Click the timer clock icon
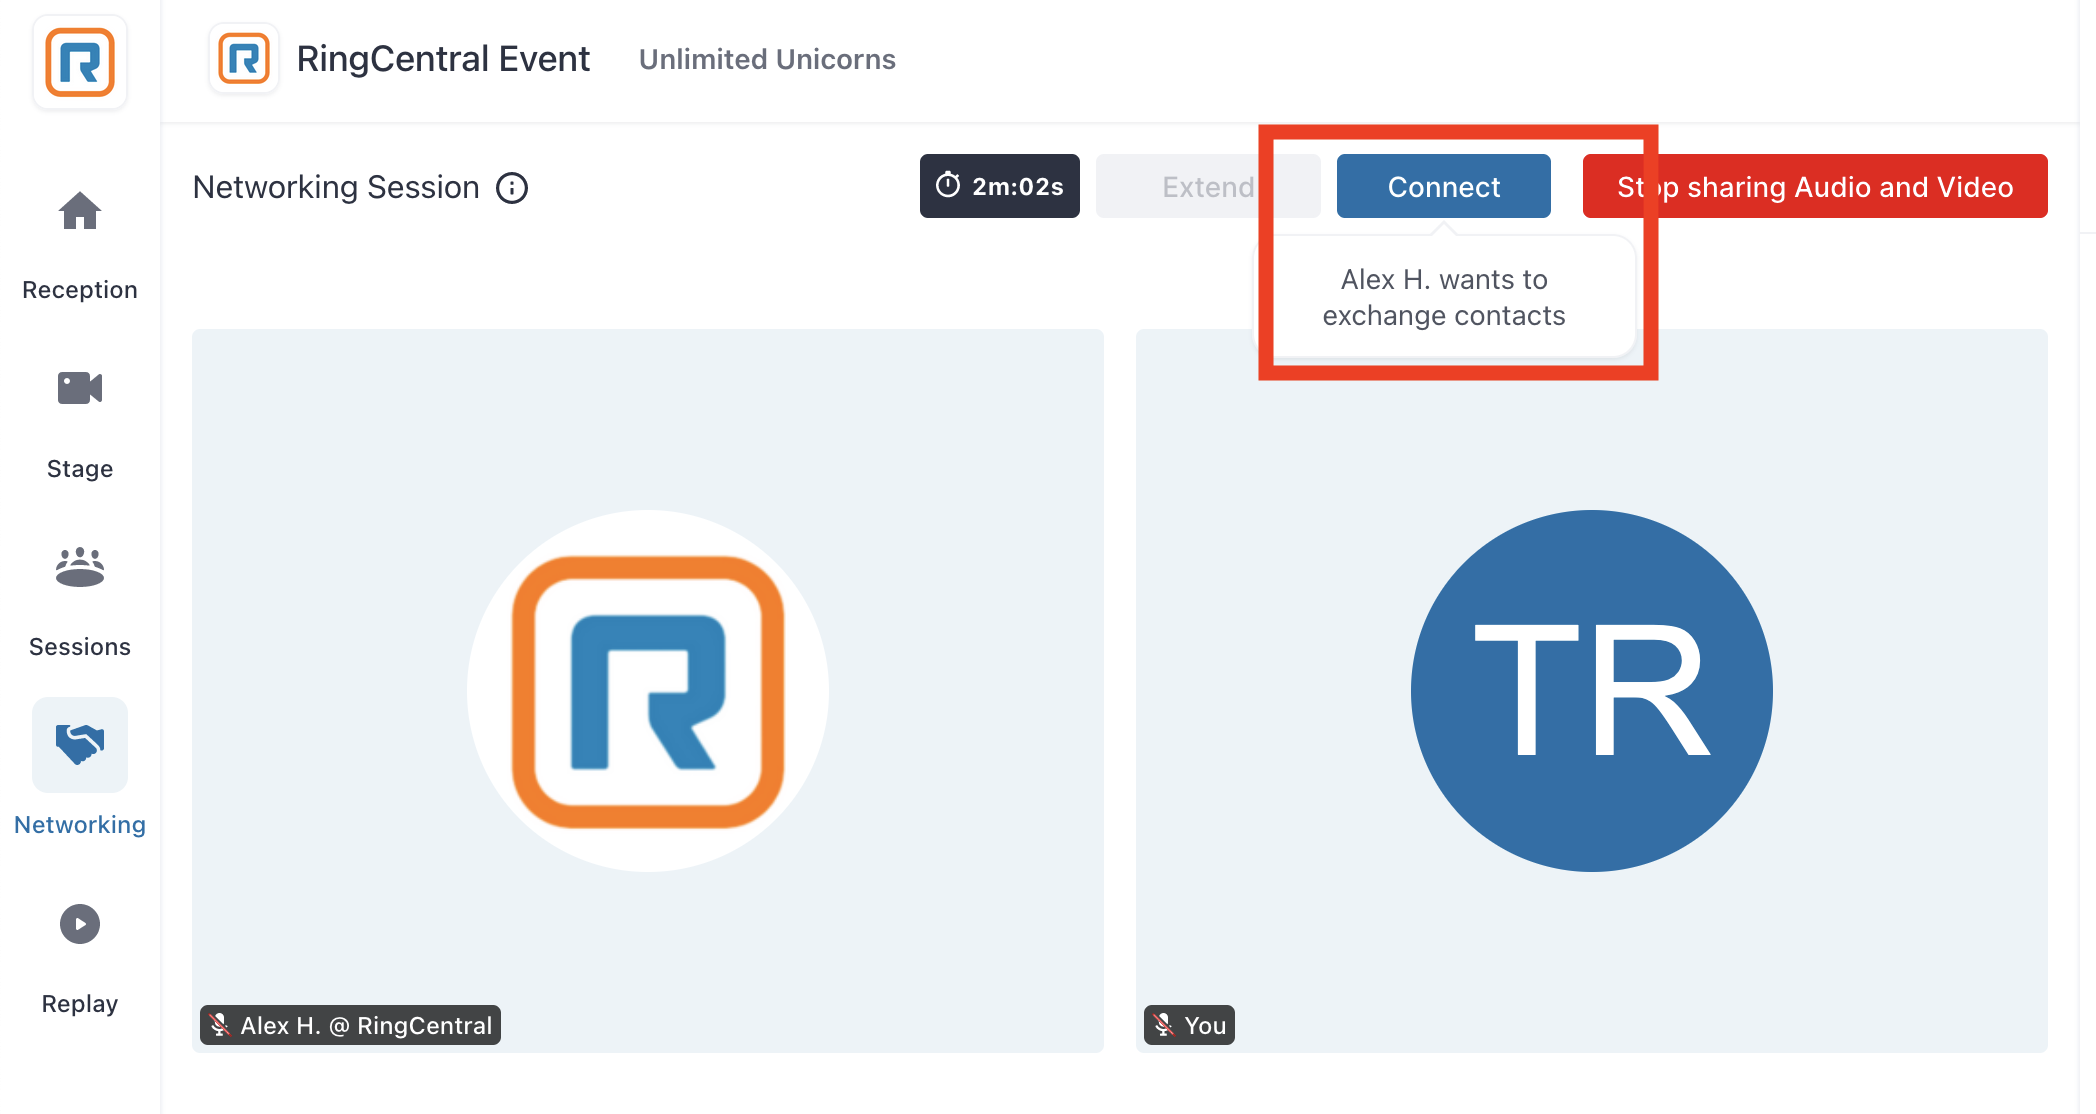This screenshot has height=1114, width=2096. point(948,185)
